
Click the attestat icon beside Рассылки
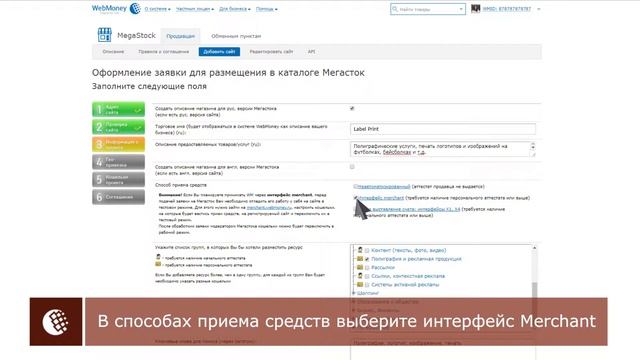click(360, 267)
